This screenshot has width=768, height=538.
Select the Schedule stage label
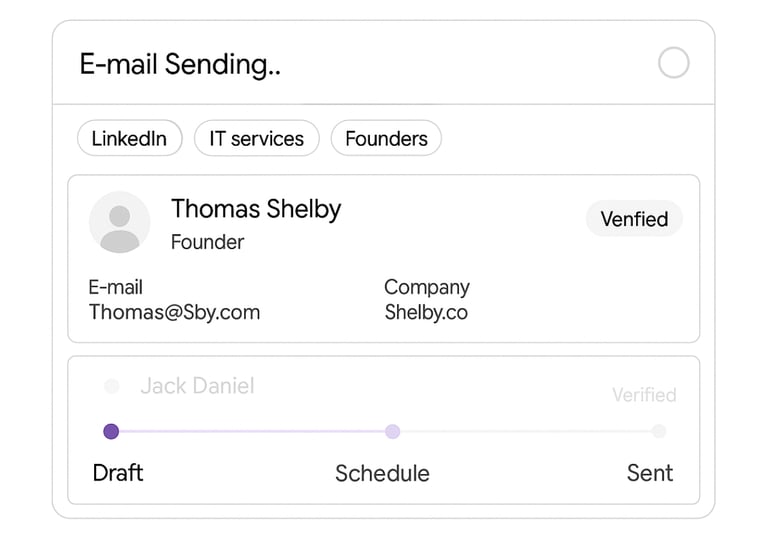pyautogui.click(x=382, y=473)
